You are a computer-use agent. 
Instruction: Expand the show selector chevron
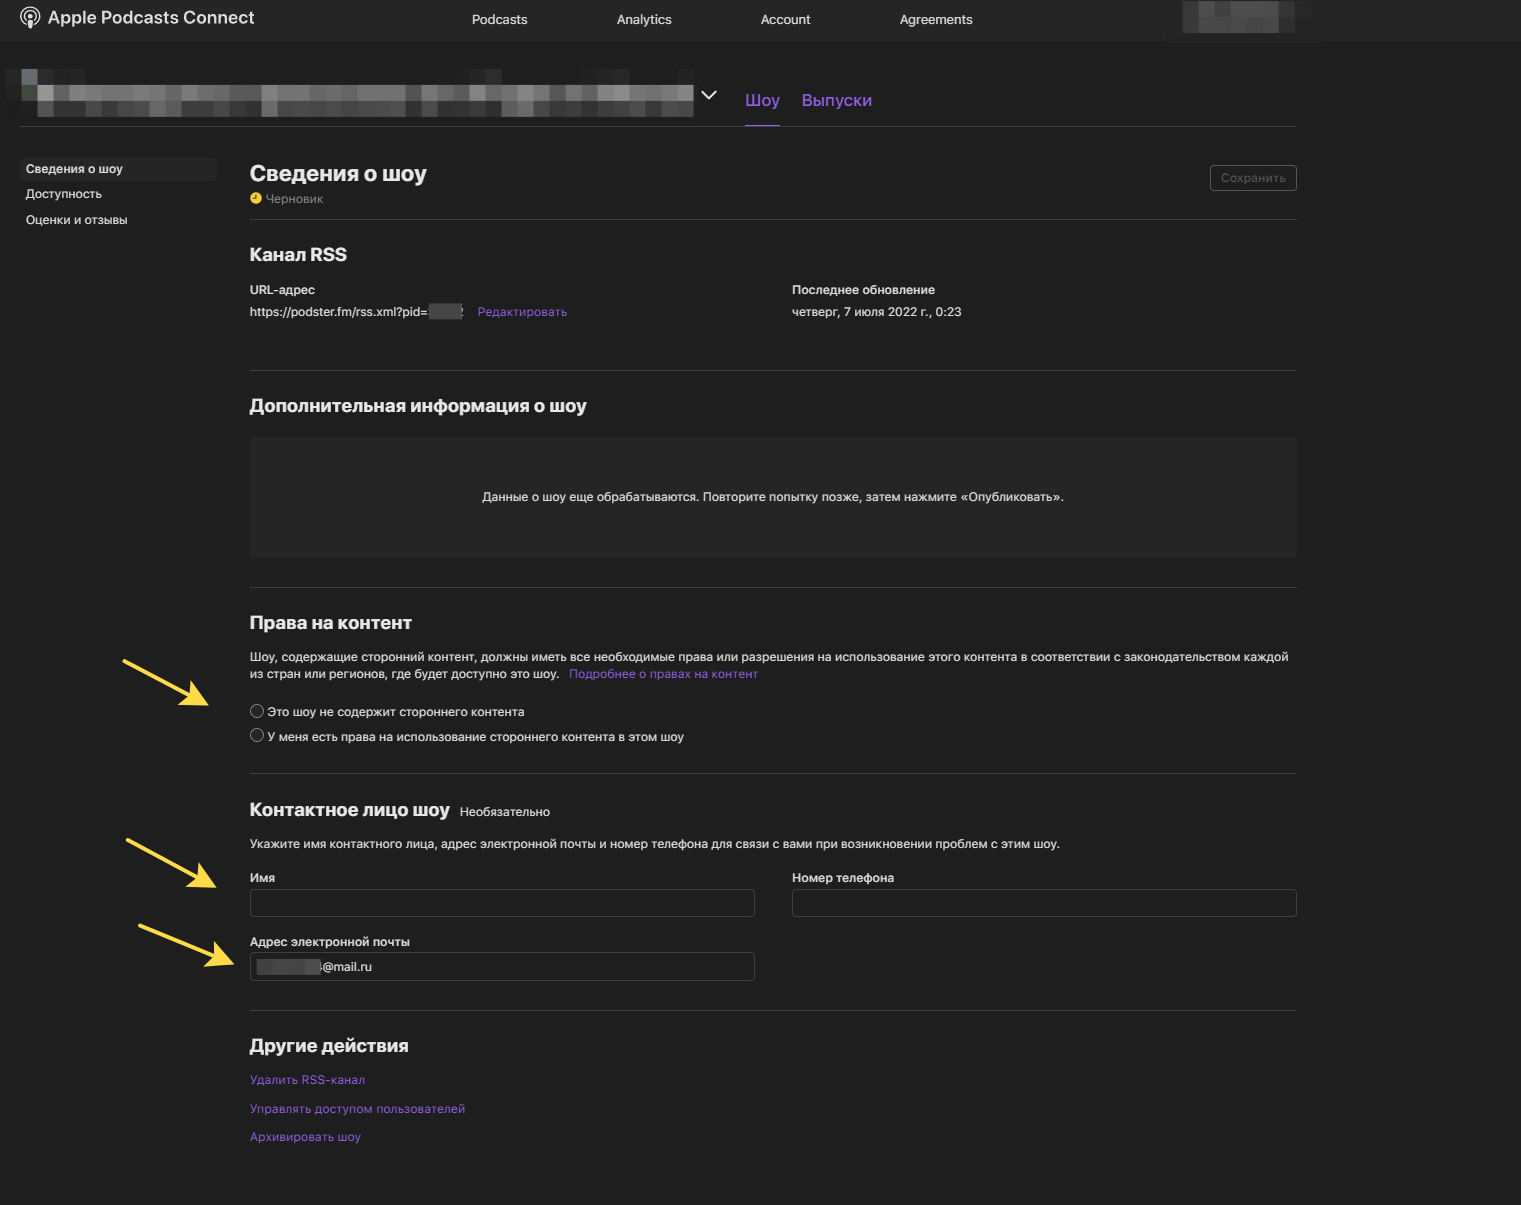tap(709, 95)
